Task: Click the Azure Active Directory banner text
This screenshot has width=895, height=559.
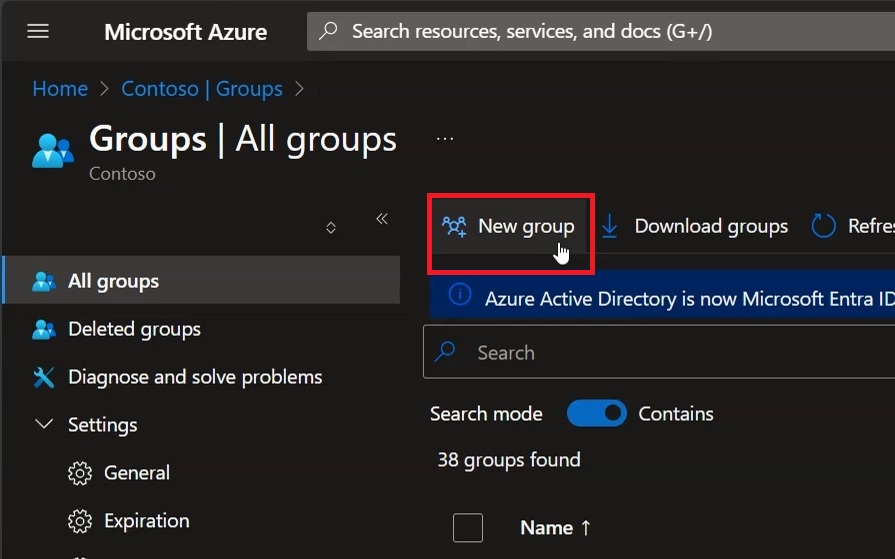Action: click(690, 299)
